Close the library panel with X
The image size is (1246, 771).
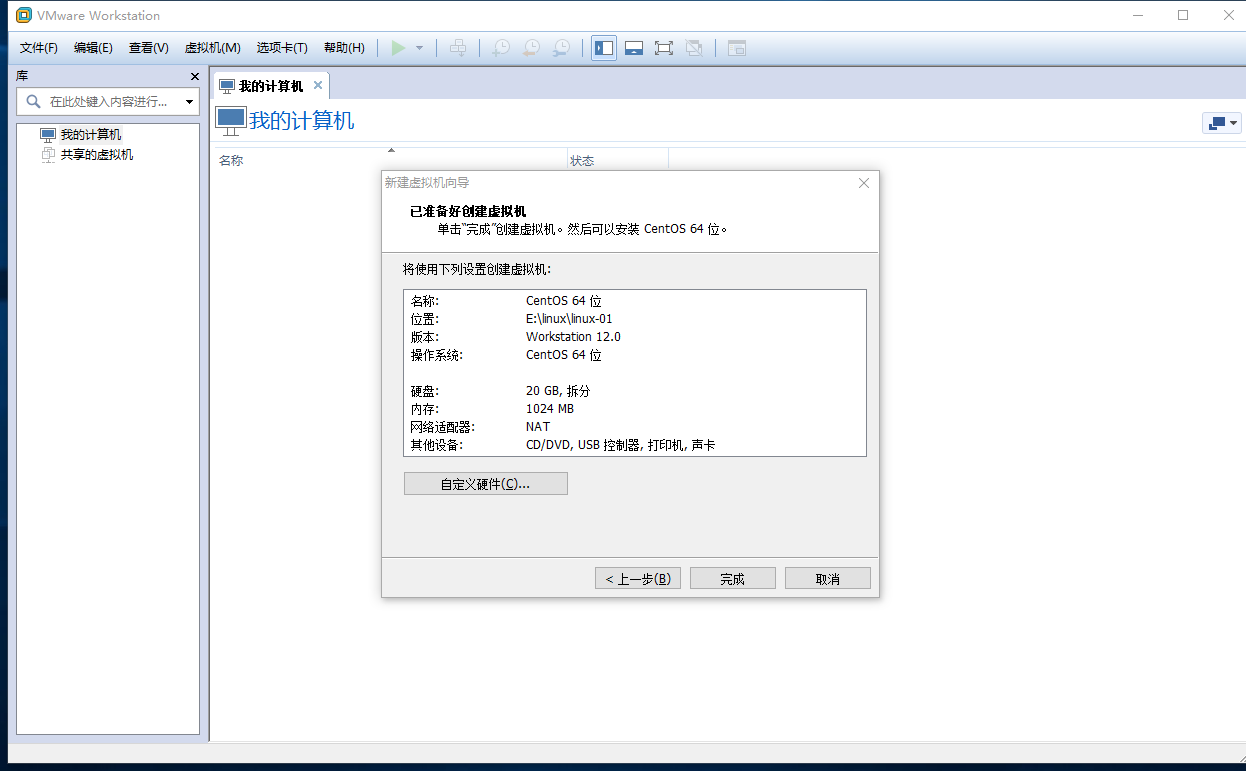coord(195,76)
